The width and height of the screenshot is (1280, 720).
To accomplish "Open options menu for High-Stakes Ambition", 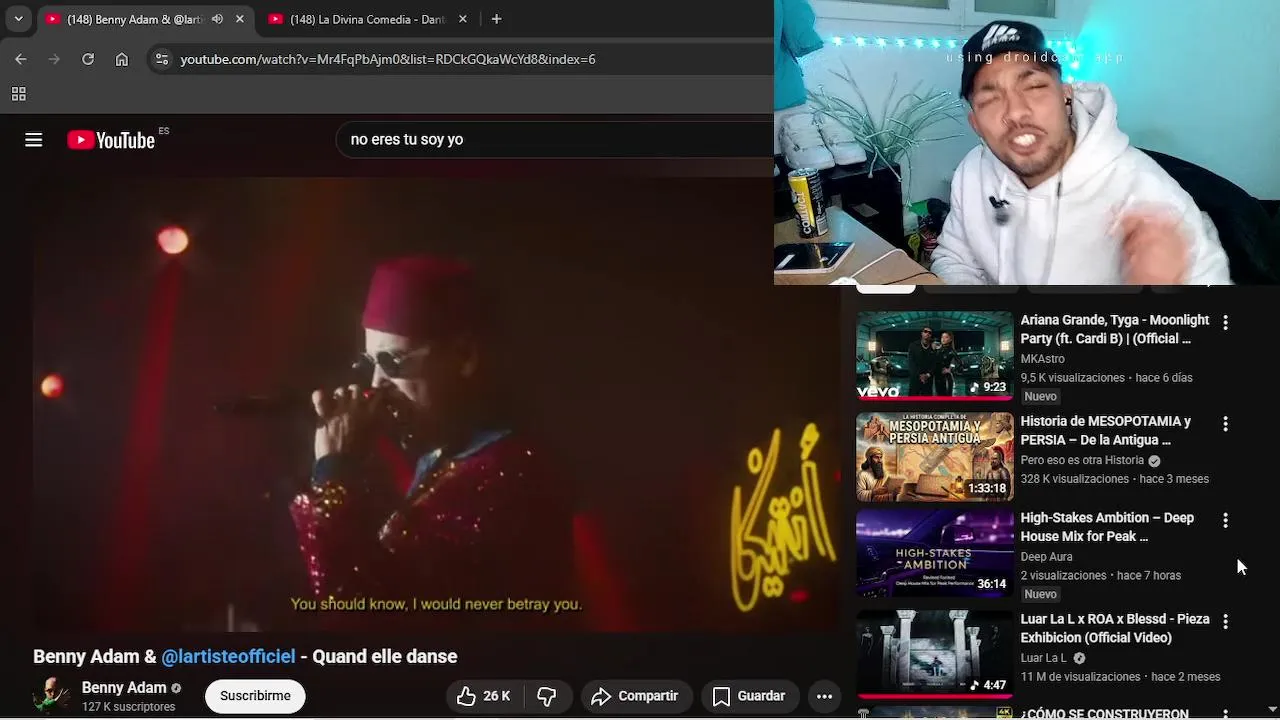I will [1225, 520].
